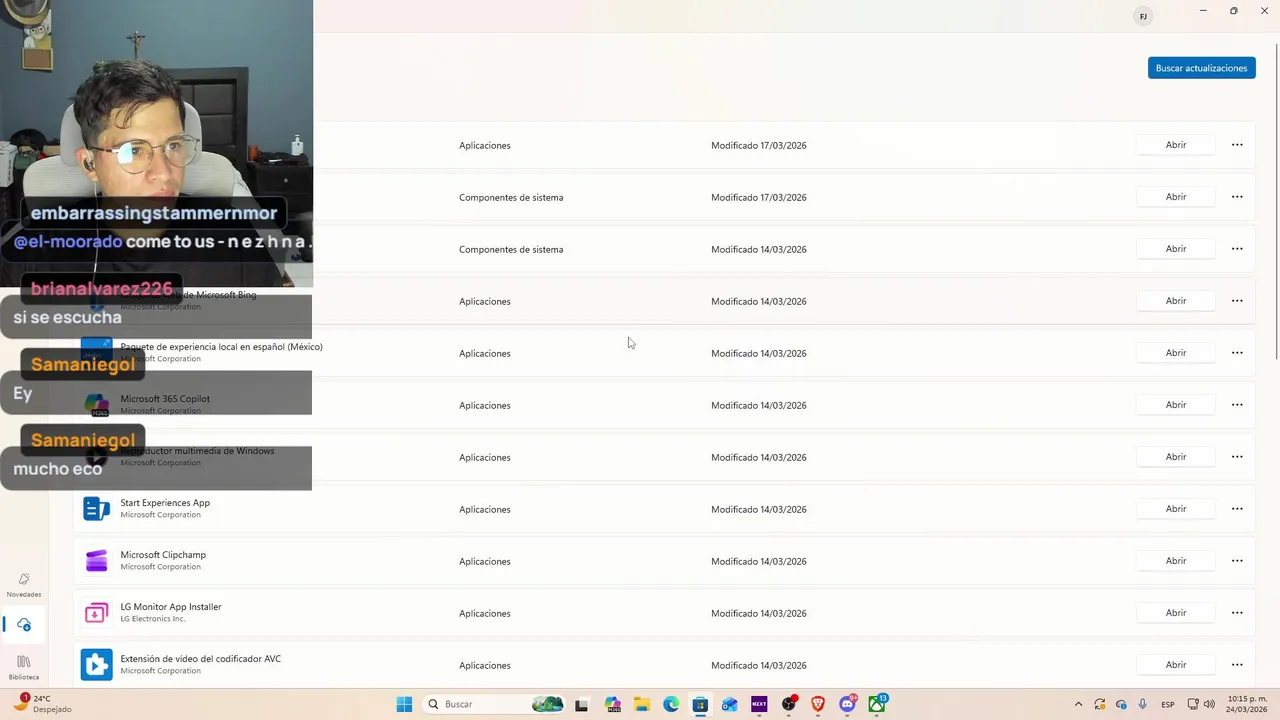Click the microphone tray icon

click(1142, 704)
